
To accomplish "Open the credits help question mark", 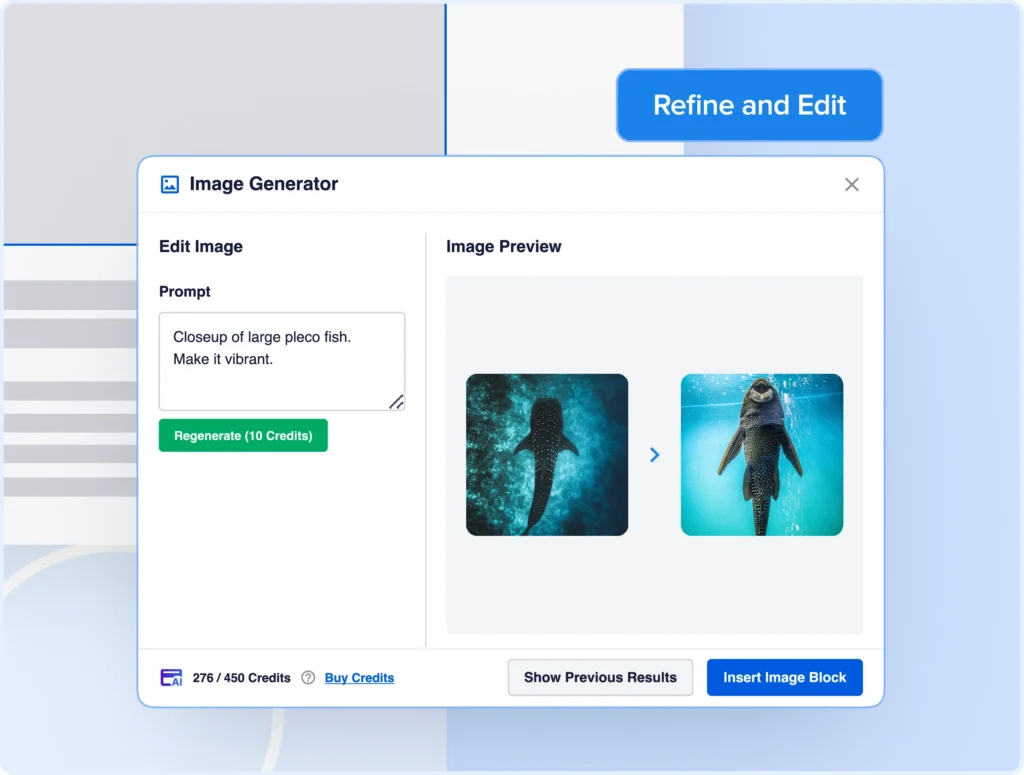I will pyautogui.click(x=308, y=678).
